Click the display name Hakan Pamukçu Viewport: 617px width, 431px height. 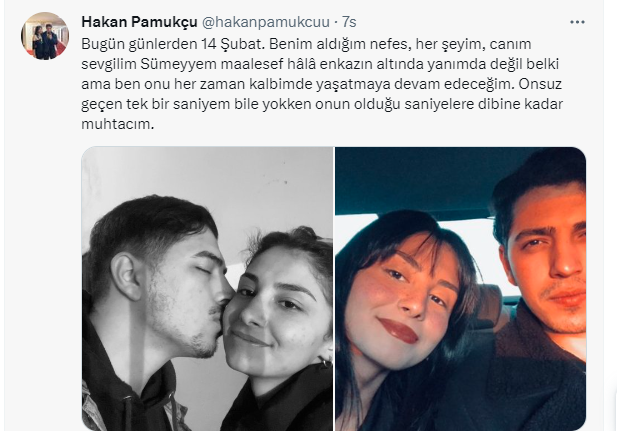pyautogui.click(x=139, y=22)
